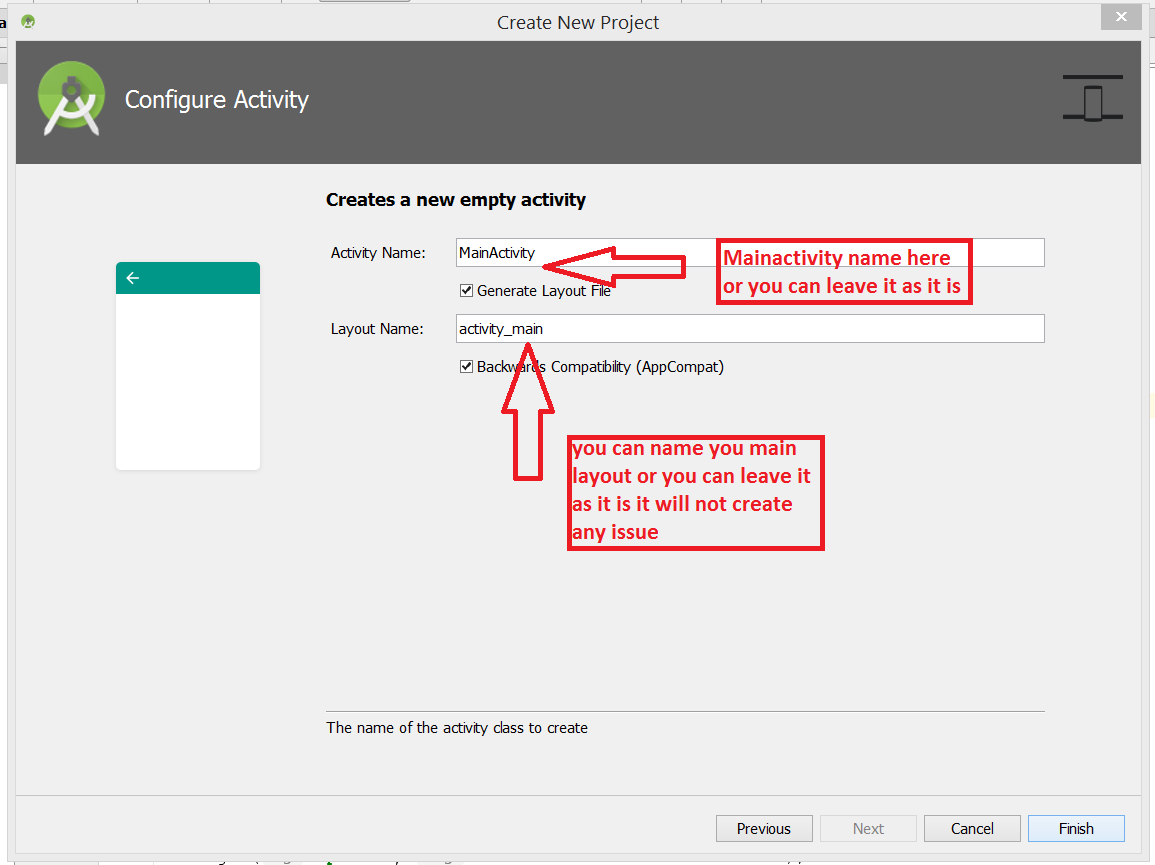Close the Create New Project dialog
1155x865 pixels.
1120,17
